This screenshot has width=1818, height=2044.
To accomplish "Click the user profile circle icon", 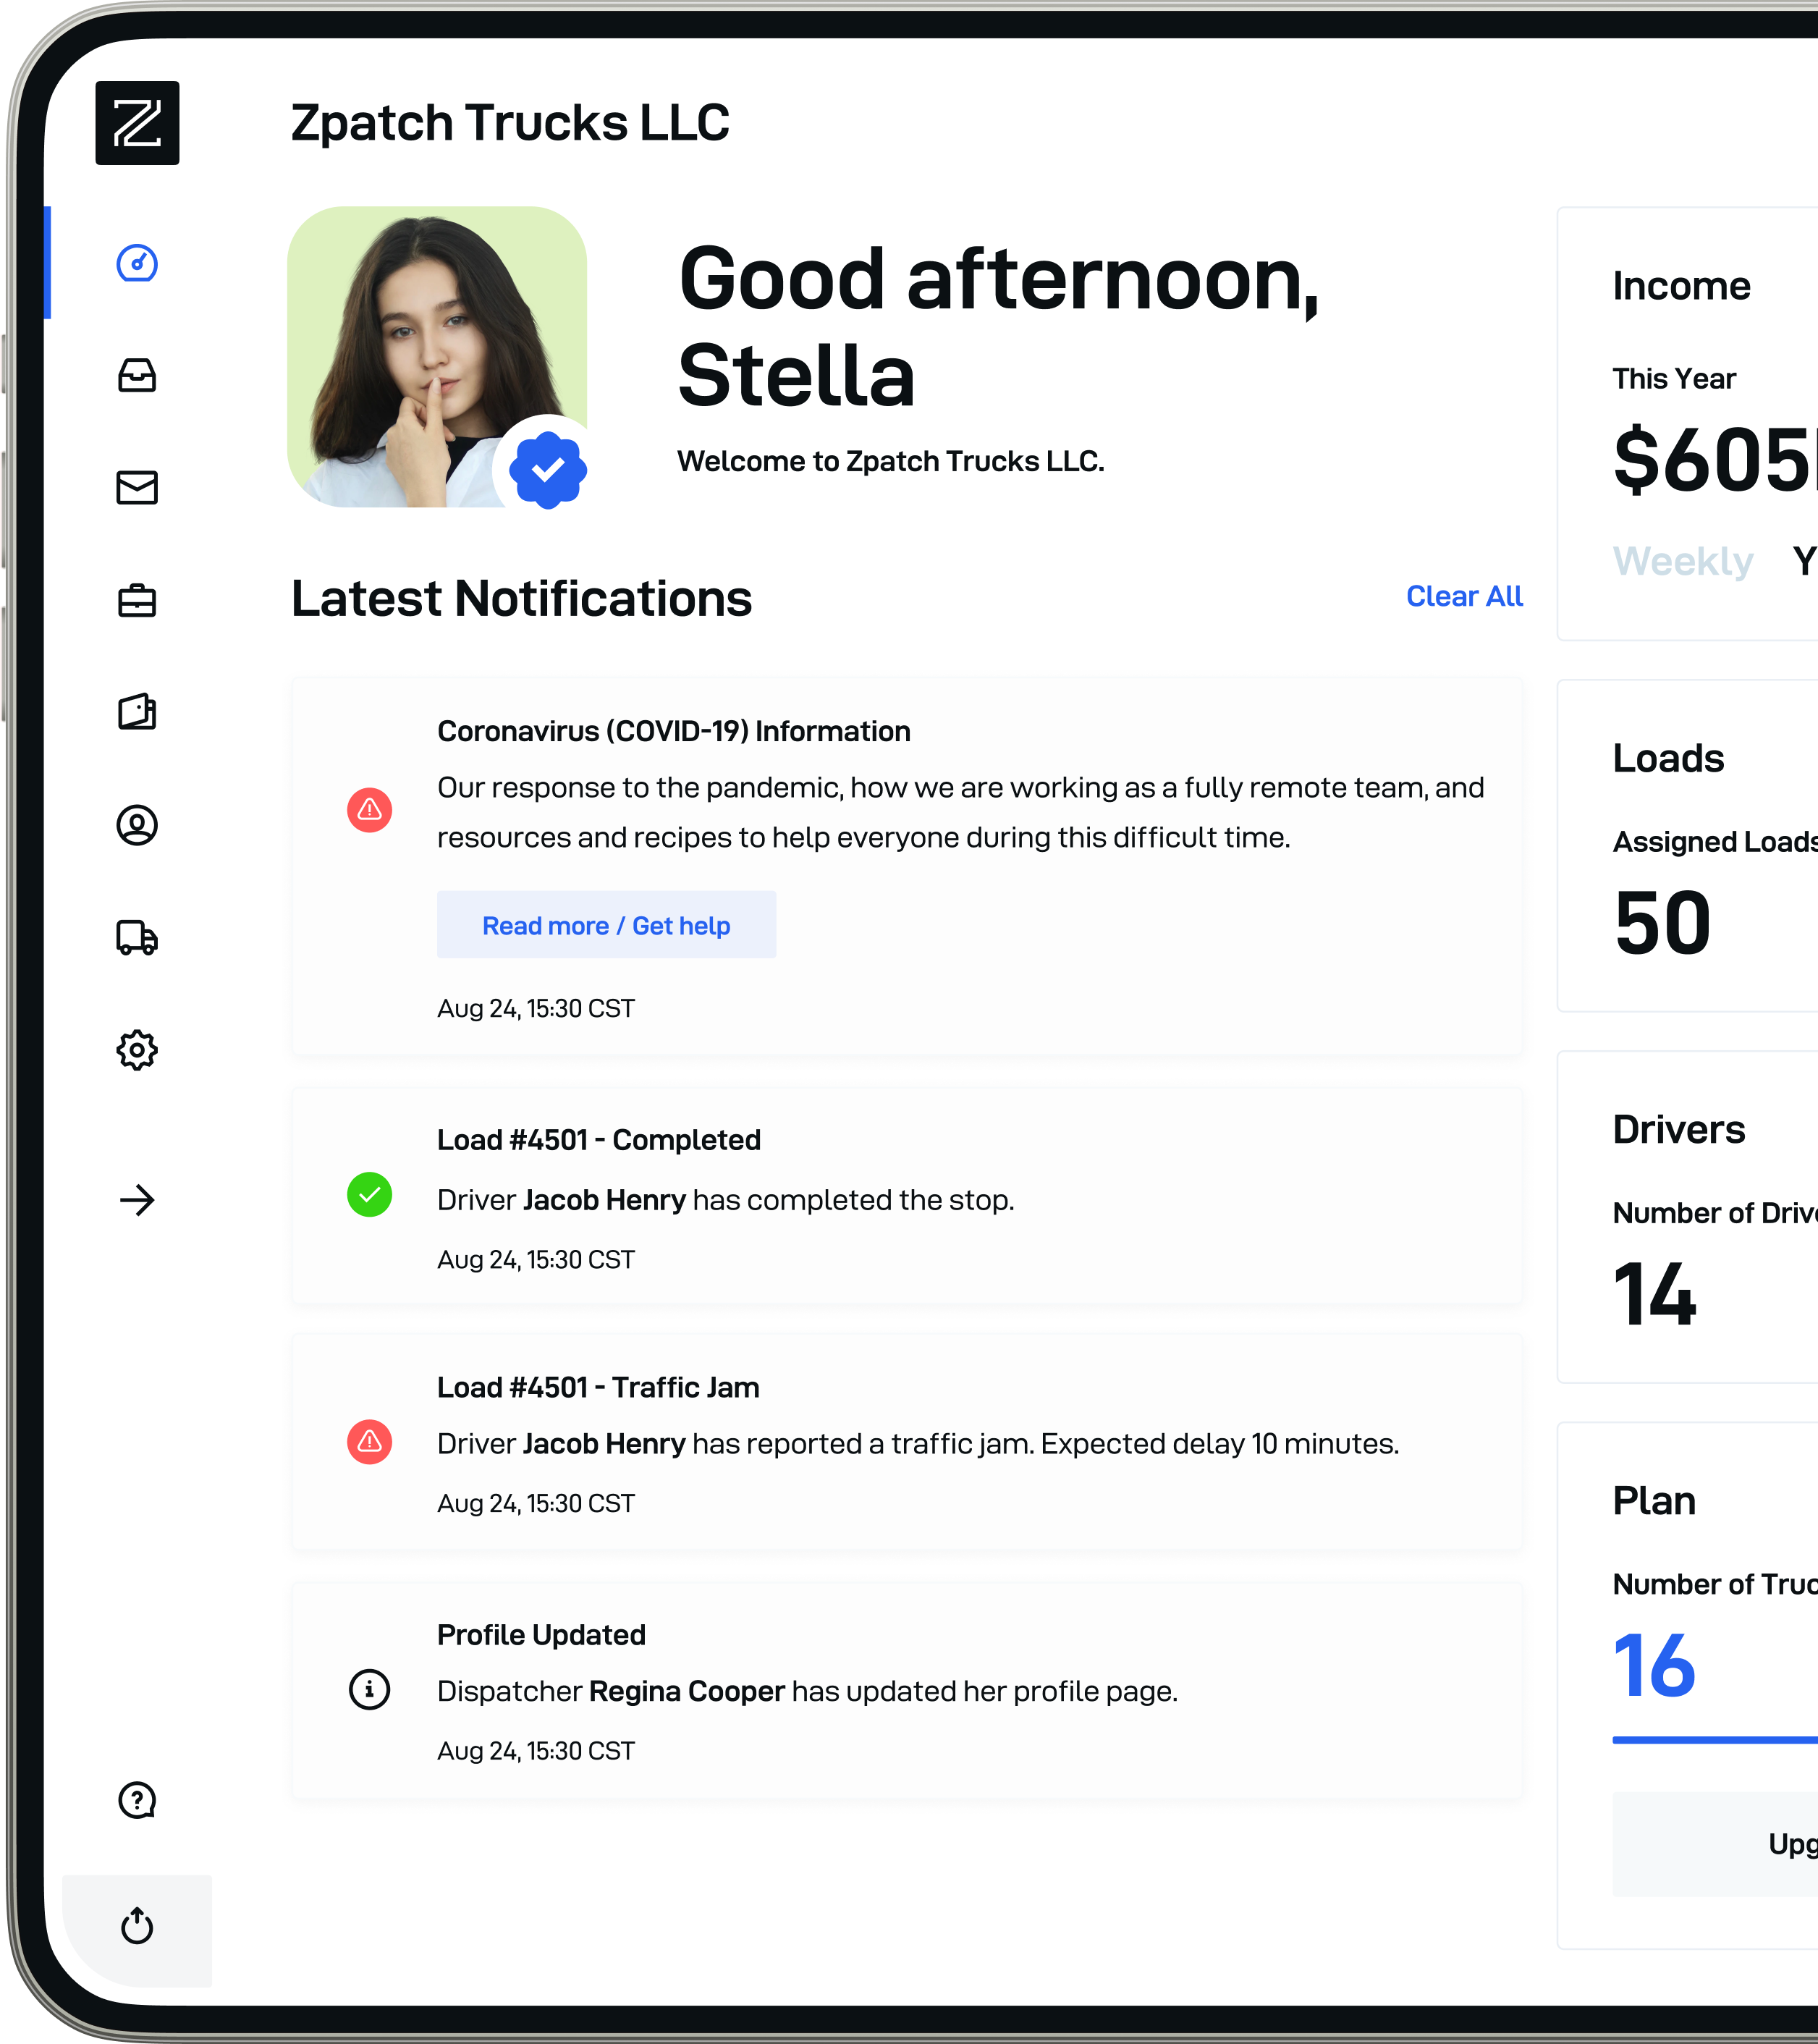I will tap(137, 826).
